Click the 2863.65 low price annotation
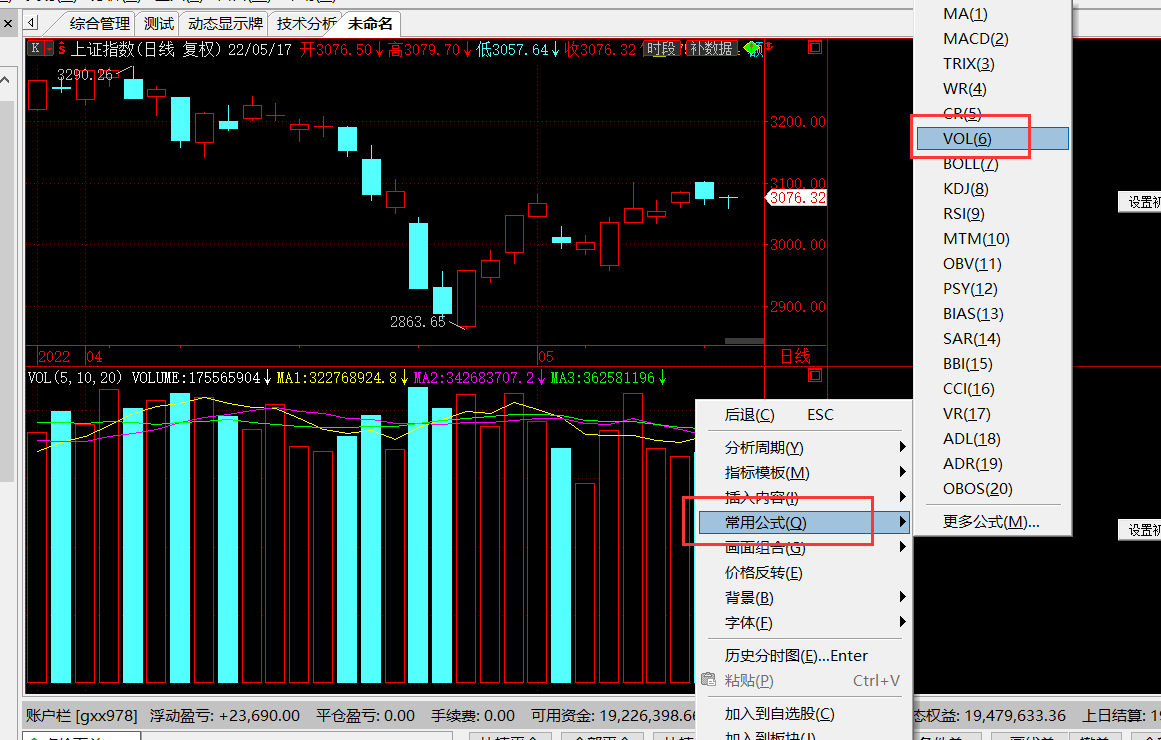Viewport: 1161px width, 740px height. [x=418, y=321]
